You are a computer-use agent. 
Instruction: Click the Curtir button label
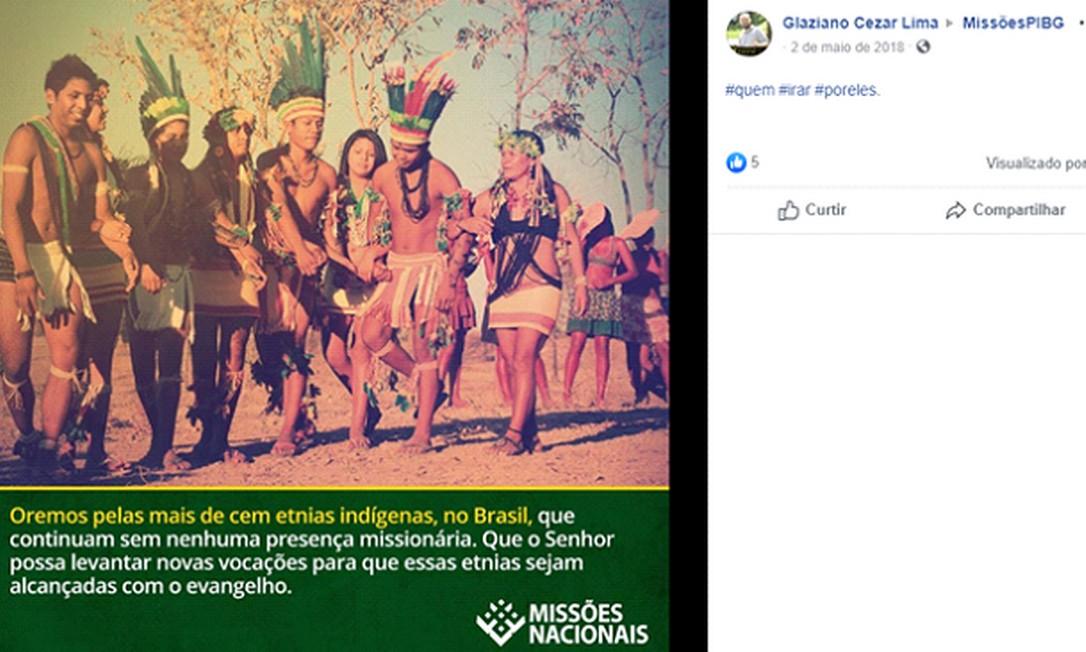point(826,210)
